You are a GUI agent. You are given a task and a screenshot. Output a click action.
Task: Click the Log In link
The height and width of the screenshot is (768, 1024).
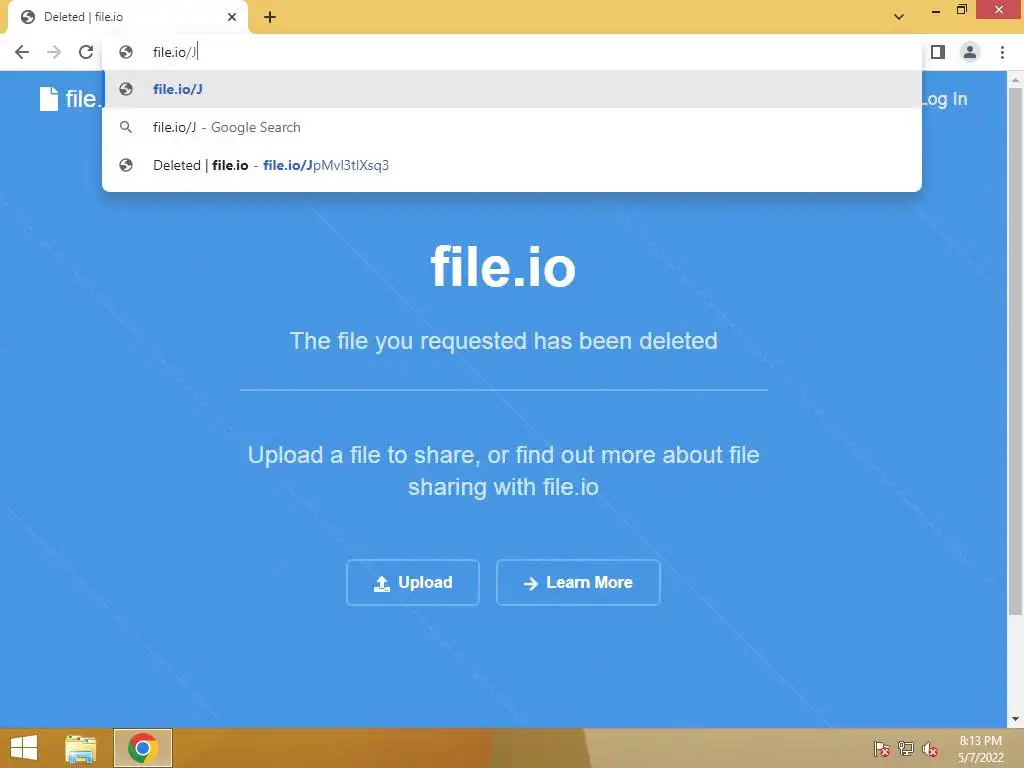pyautogui.click(x=944, y=99)
